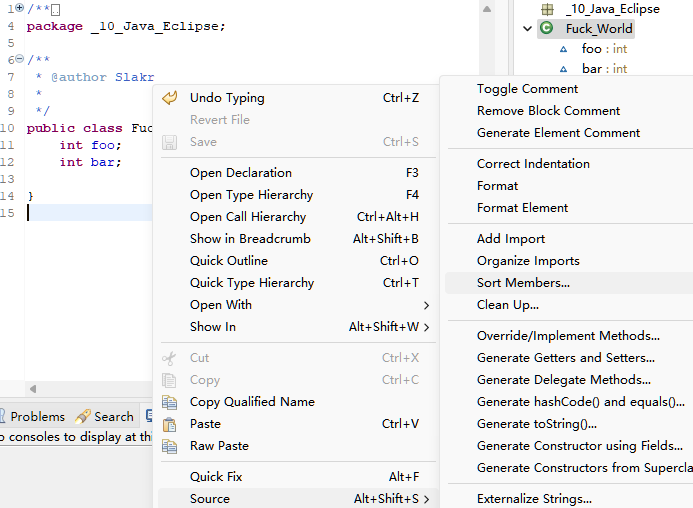Select the green class icon in outline
The height and width of the screenshot is (508, 693).
(x=546, y=28)
